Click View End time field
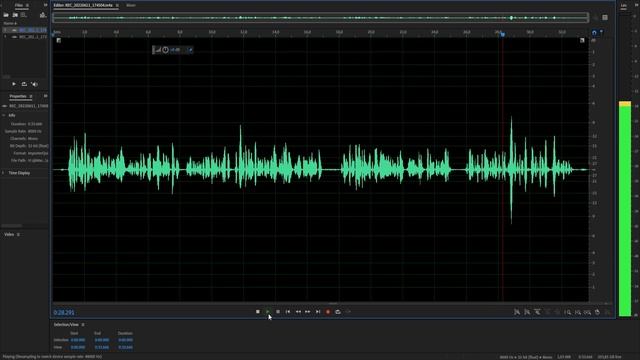This screenshot has width=640, height=360. 102,347
